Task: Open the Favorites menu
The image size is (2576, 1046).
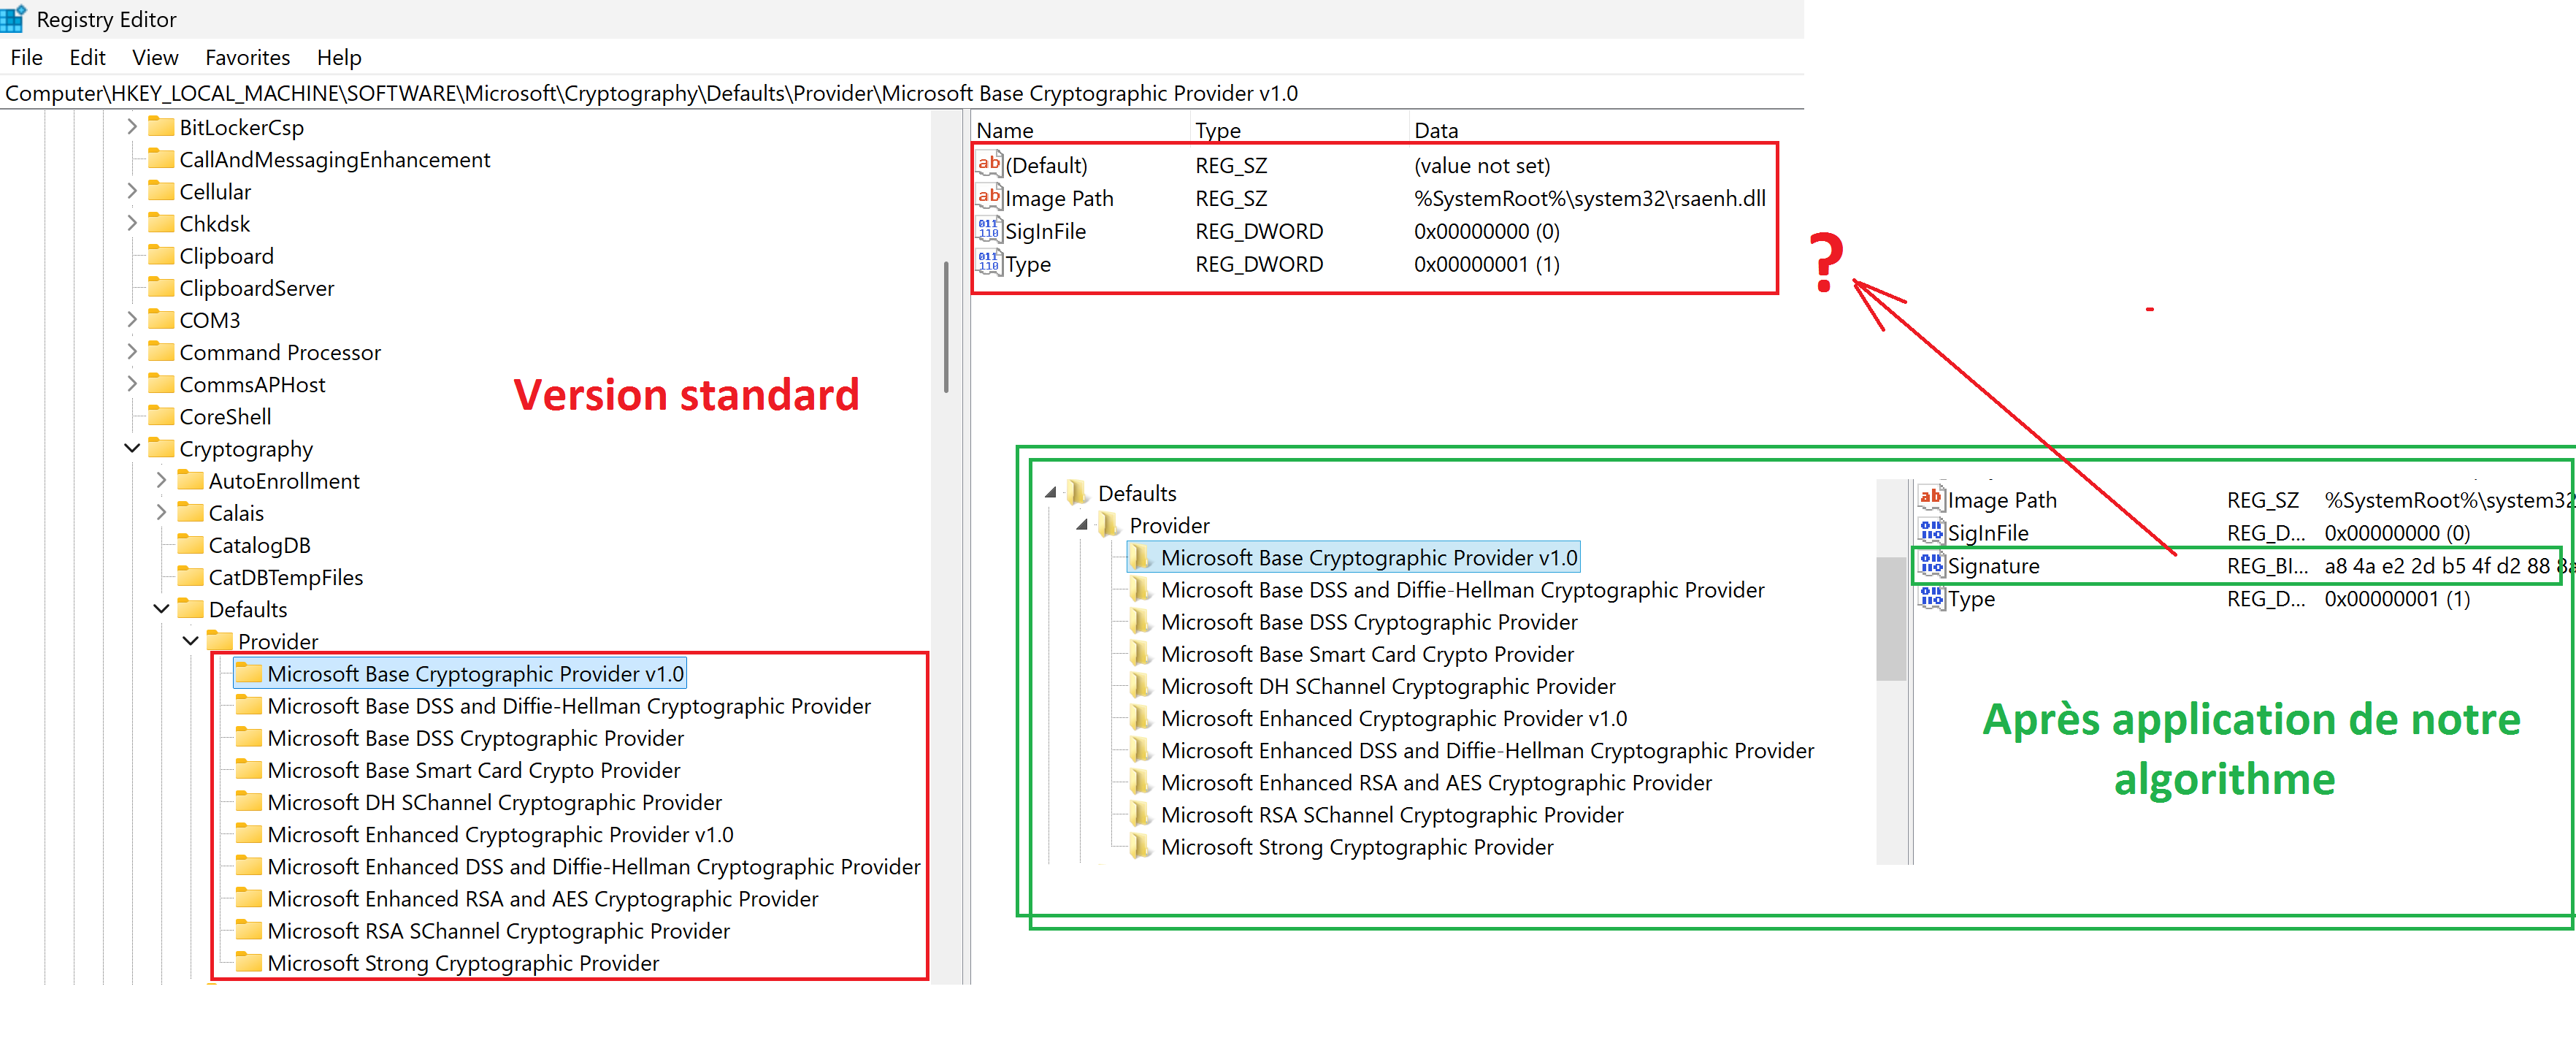Action: click(x=247, y=58)
